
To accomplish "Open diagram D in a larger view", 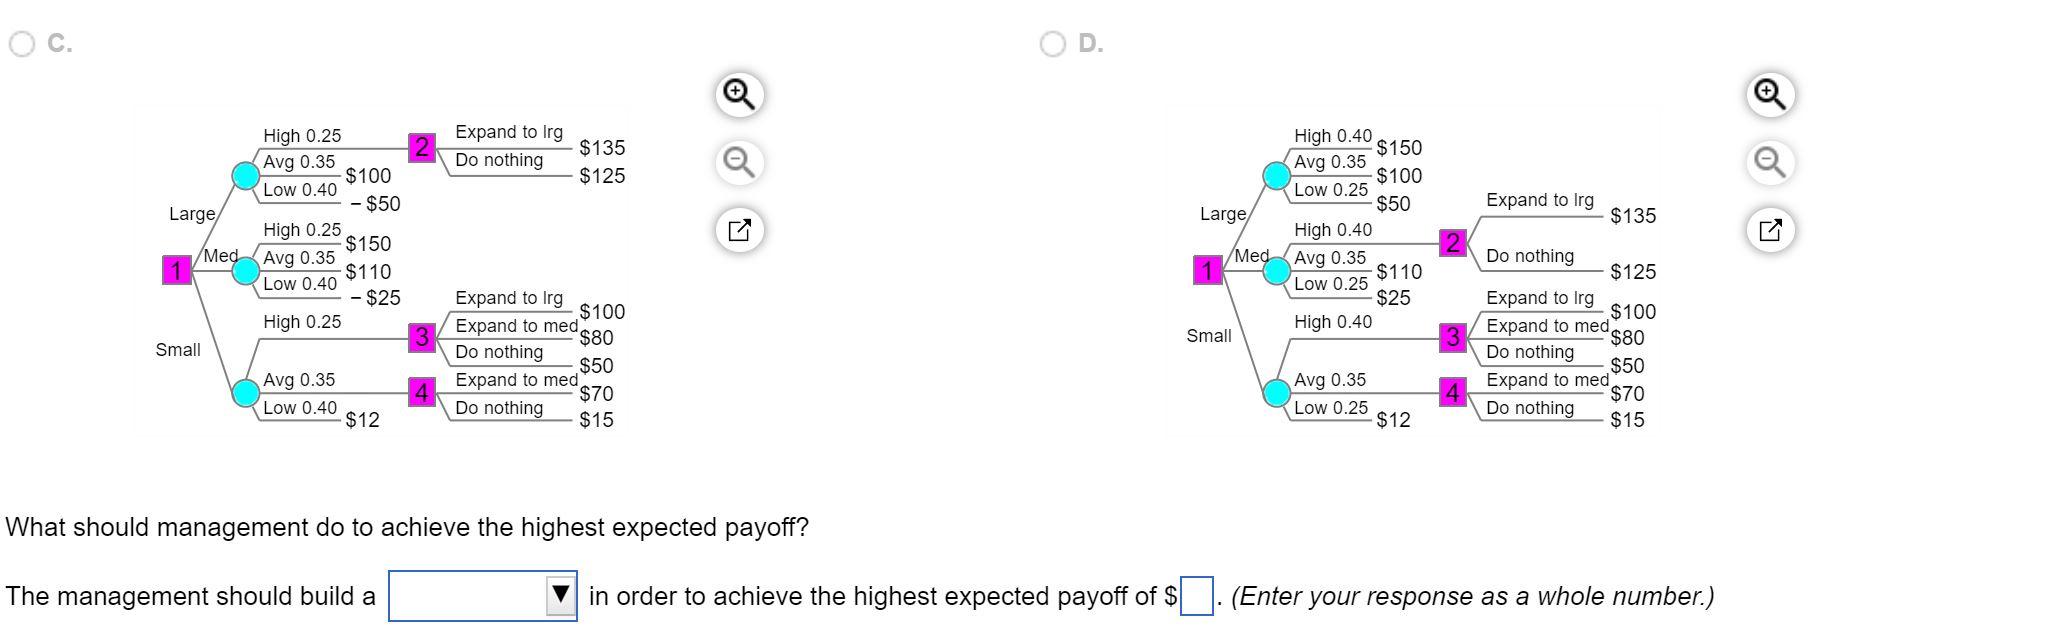I will 1768,230.
